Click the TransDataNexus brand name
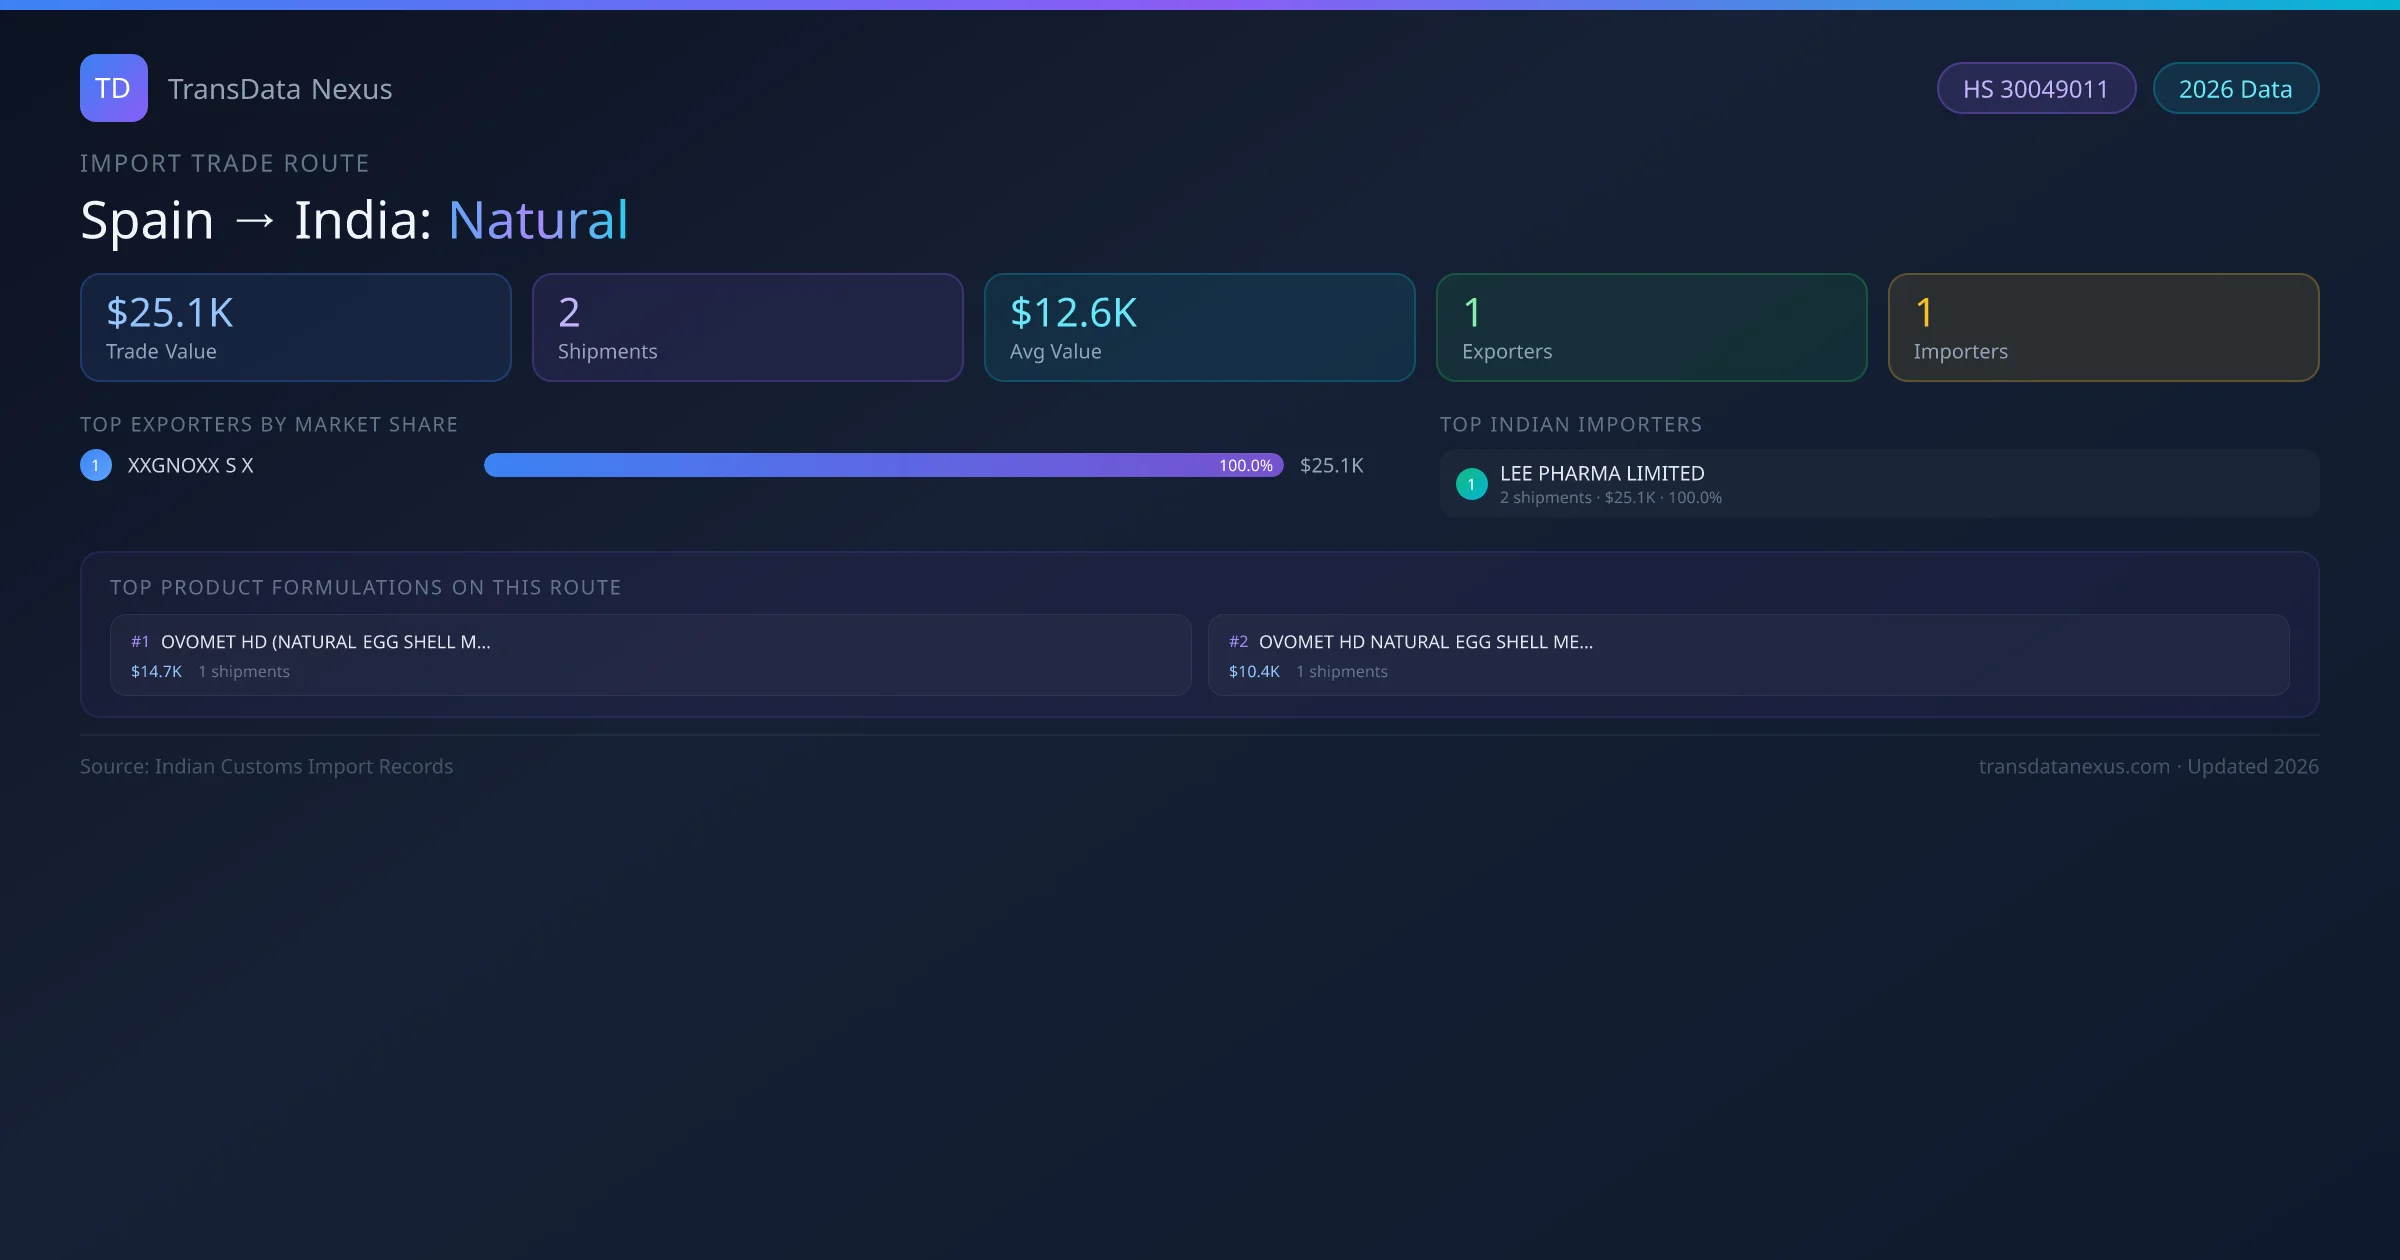 (x=280, y=89)
